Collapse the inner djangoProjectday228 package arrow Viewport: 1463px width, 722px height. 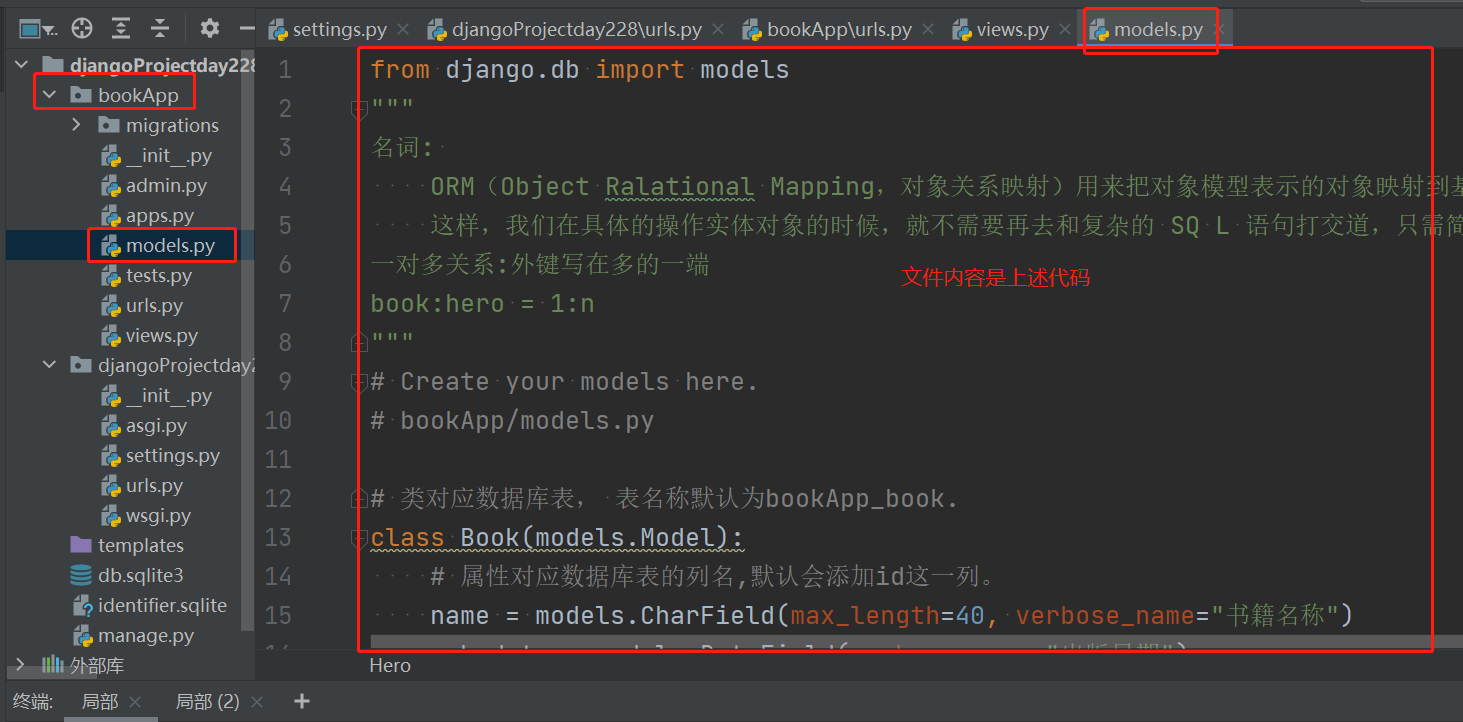50,366
